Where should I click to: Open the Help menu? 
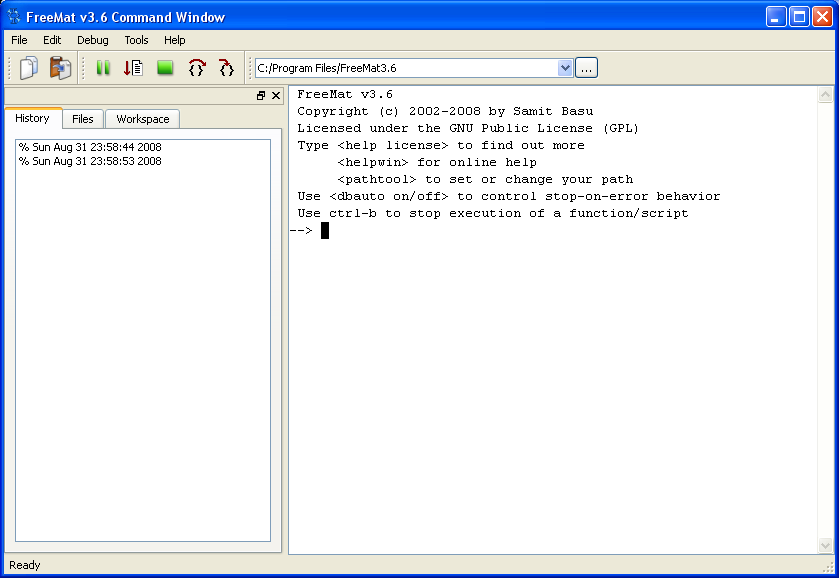click(174, 40)
